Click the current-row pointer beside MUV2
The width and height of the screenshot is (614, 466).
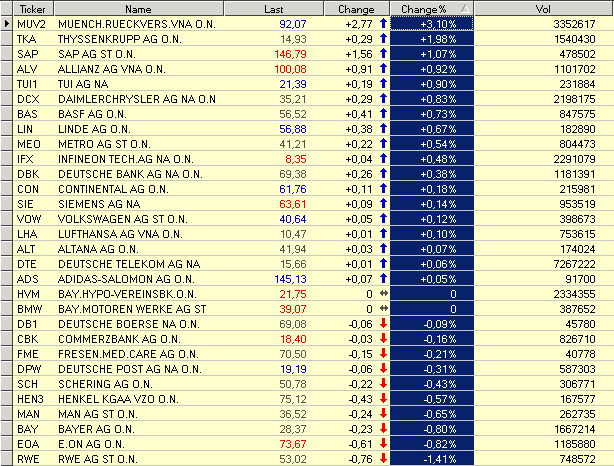(7, 24)
